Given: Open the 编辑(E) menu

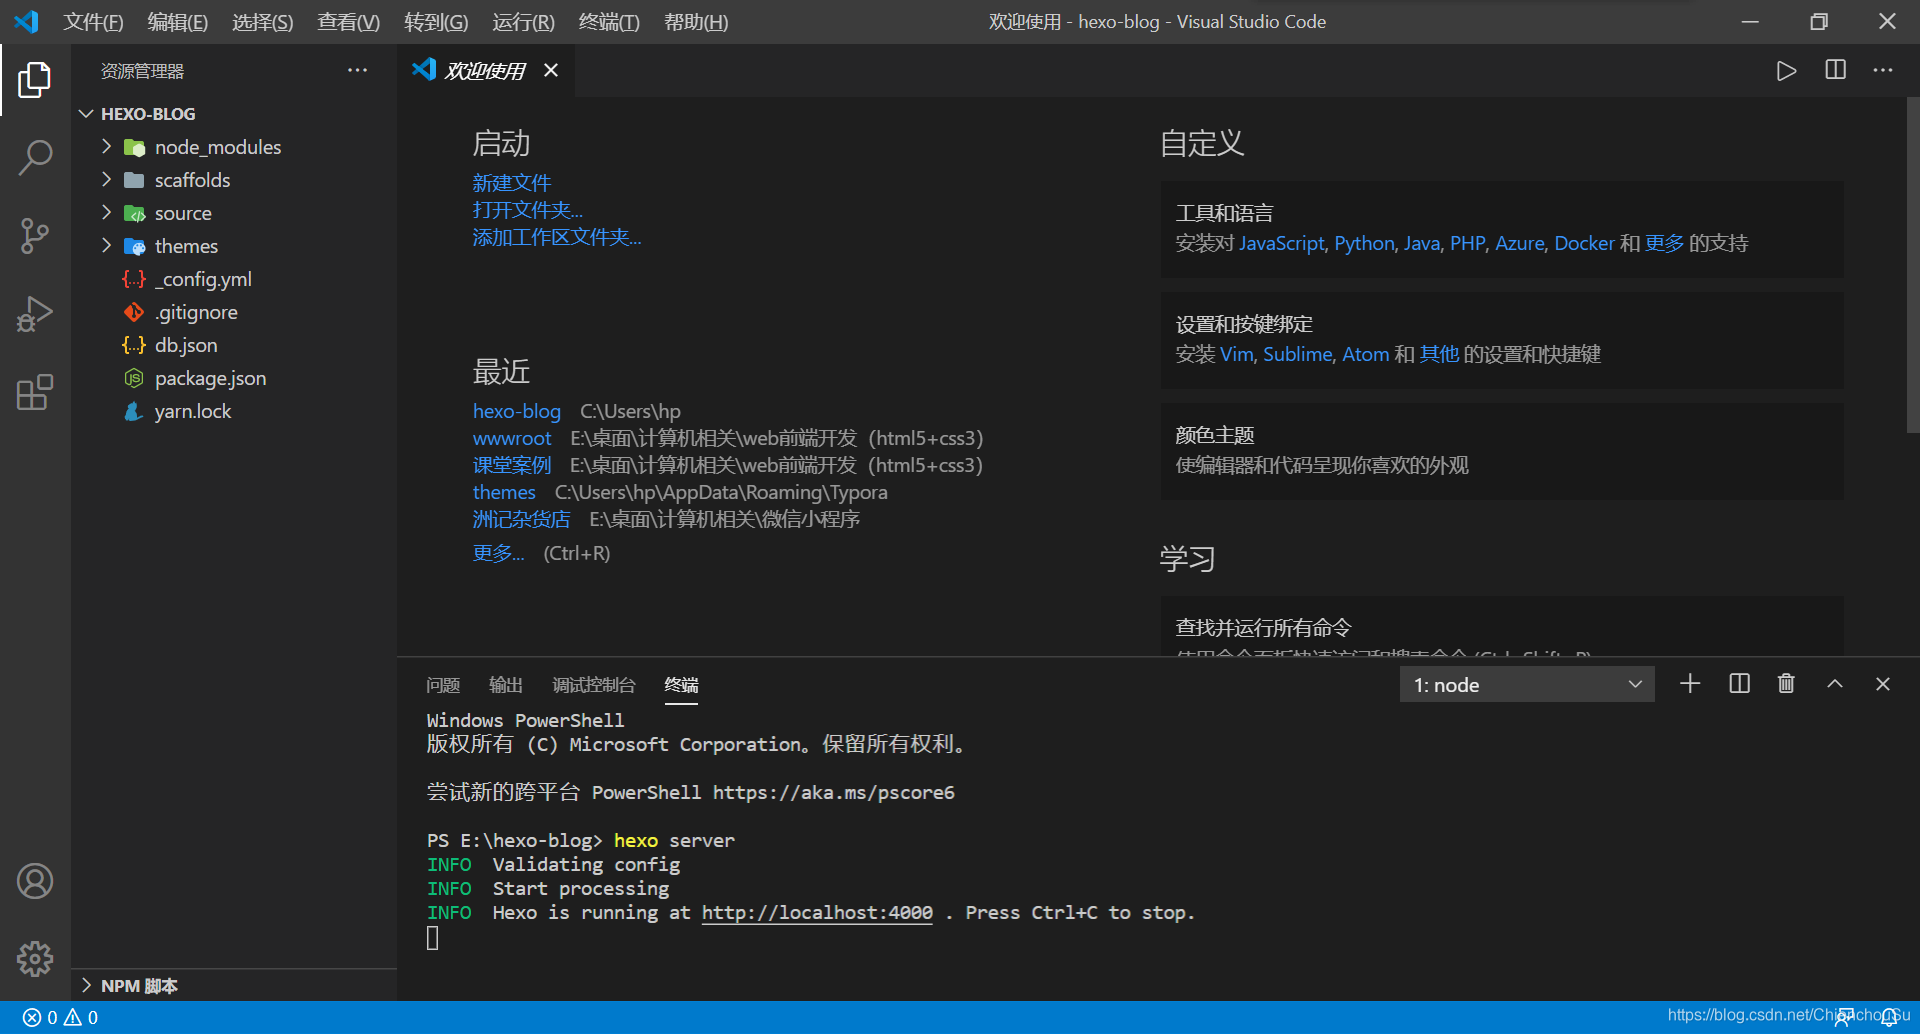Looking at the screenshot, I should coord(178,22).
